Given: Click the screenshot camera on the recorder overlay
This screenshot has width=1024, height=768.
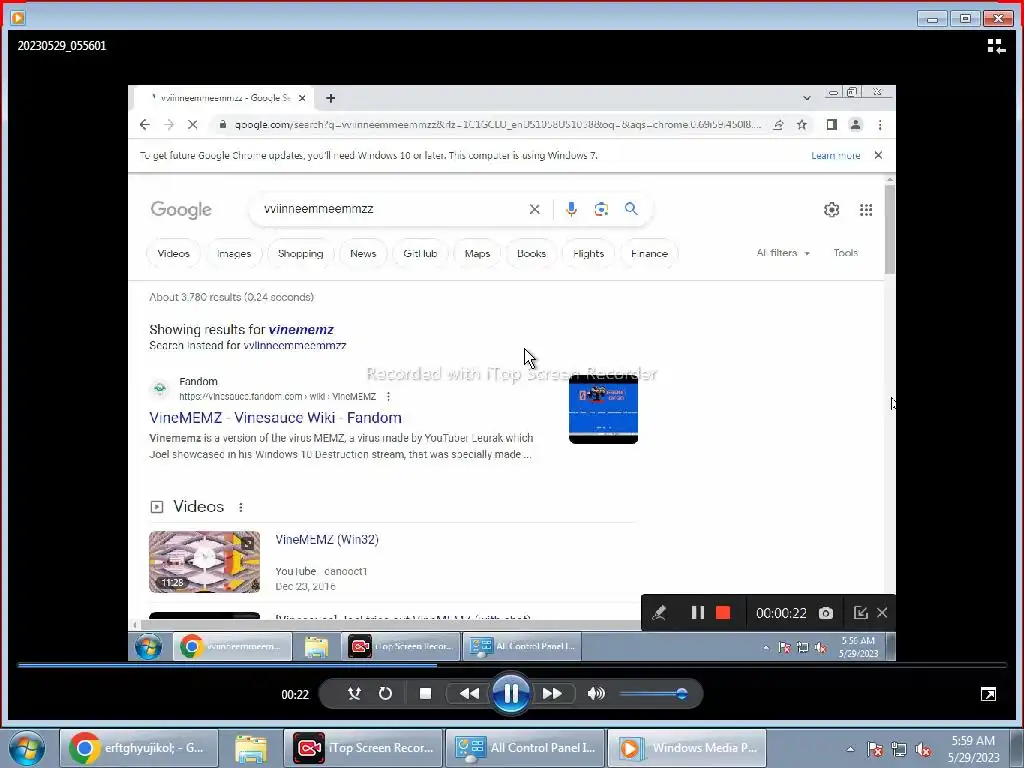Looking at the screenshot, I should pos(825,613).
